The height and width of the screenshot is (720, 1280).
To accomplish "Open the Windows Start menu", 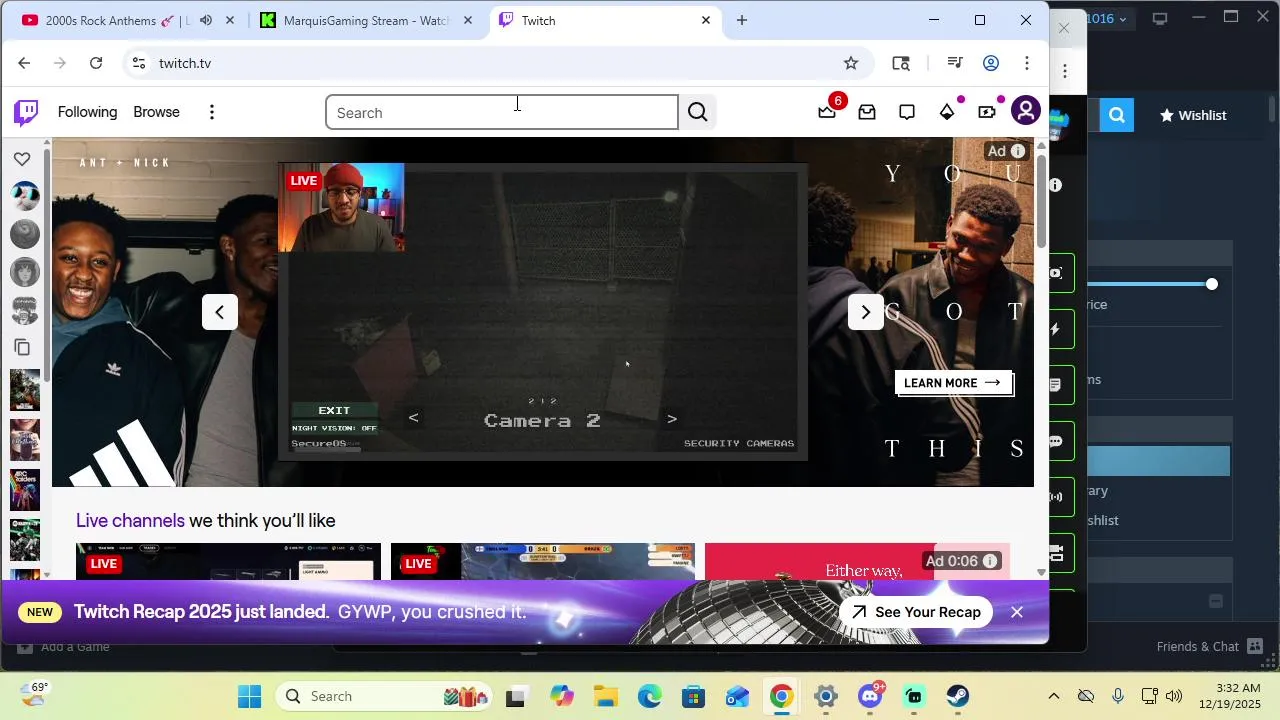I will pos(249,696).
